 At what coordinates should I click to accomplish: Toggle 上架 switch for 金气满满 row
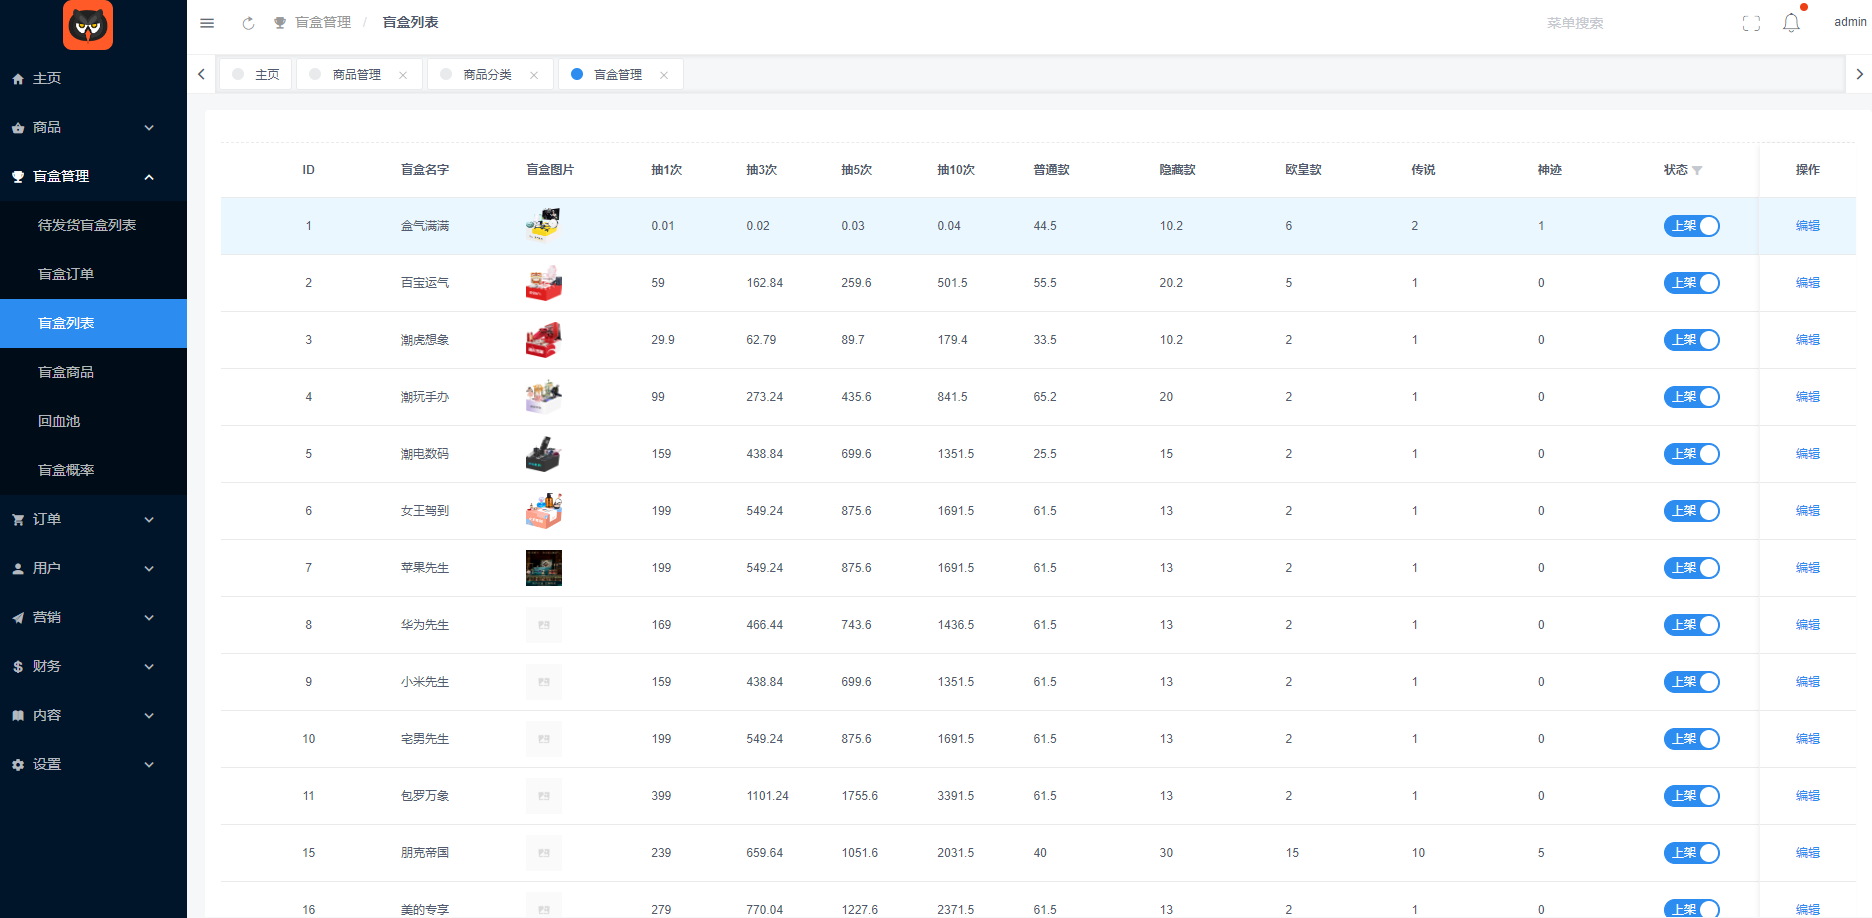[x=1691, y=226]
